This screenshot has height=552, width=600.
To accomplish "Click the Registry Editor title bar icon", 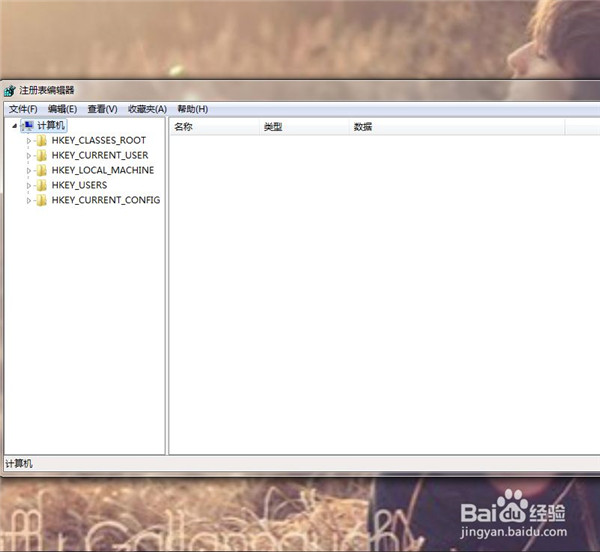I will click(9, 91).
